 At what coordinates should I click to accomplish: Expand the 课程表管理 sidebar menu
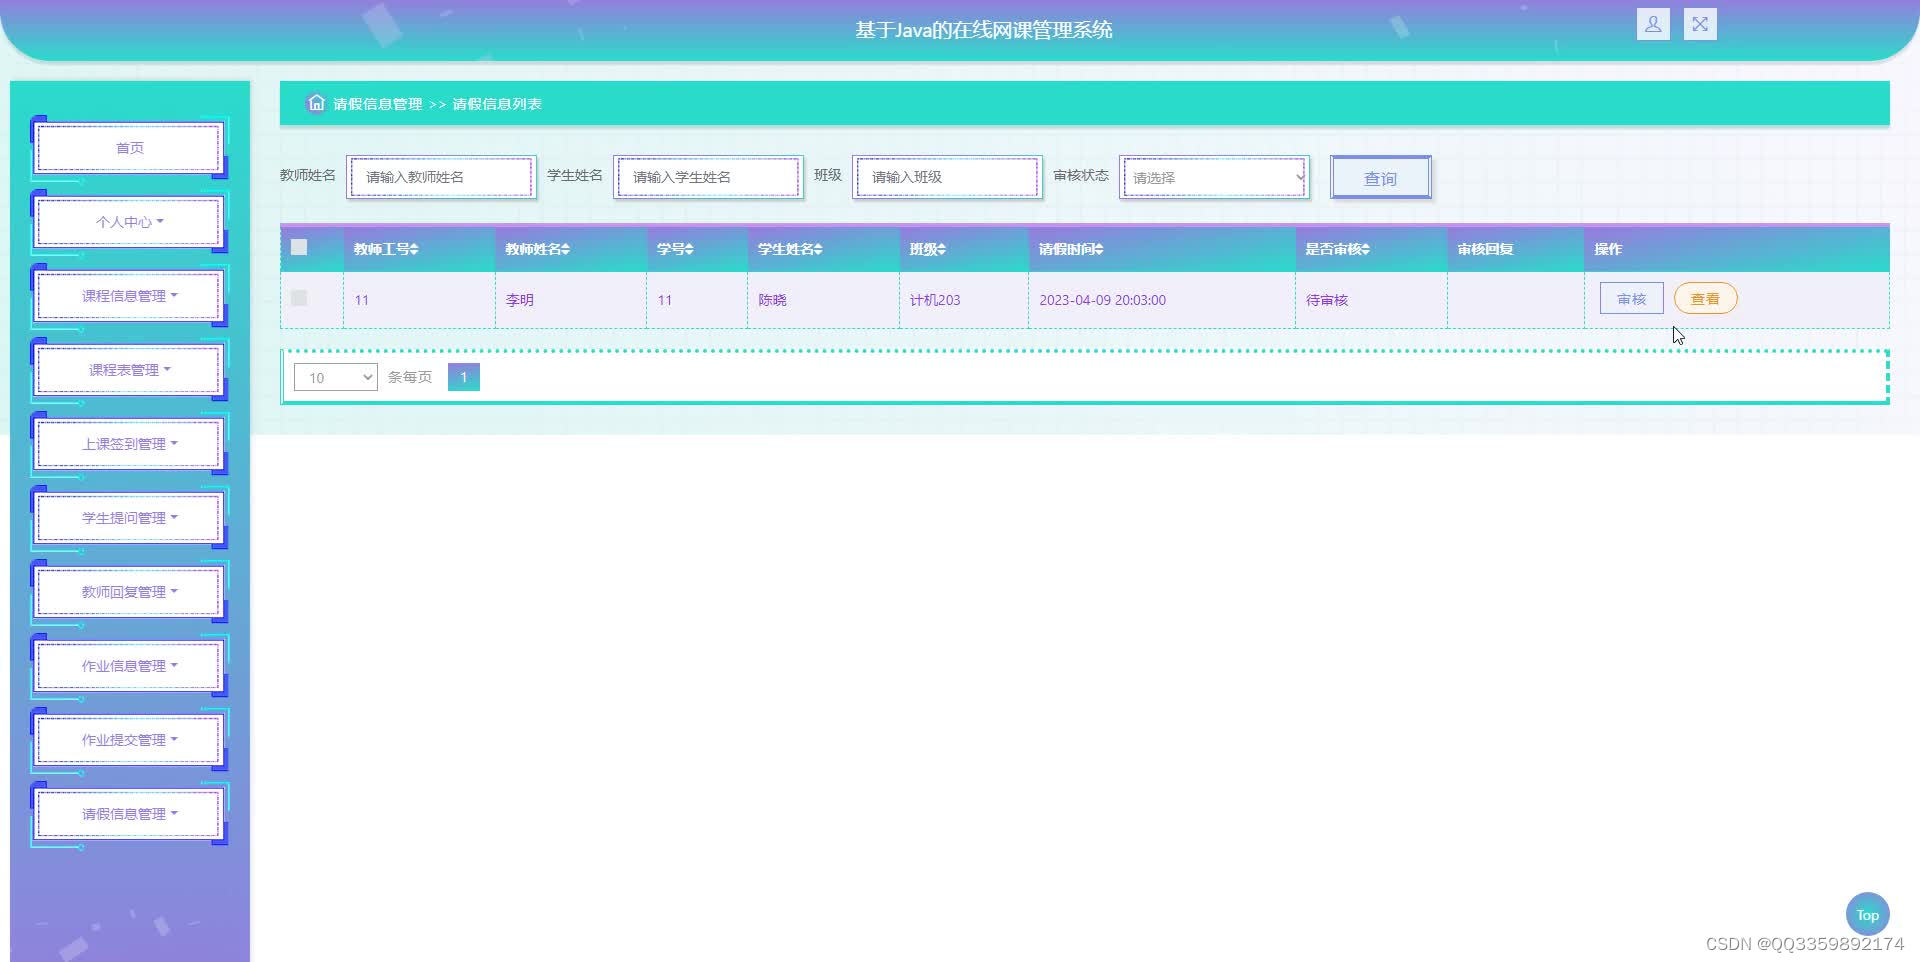(129, 370)
